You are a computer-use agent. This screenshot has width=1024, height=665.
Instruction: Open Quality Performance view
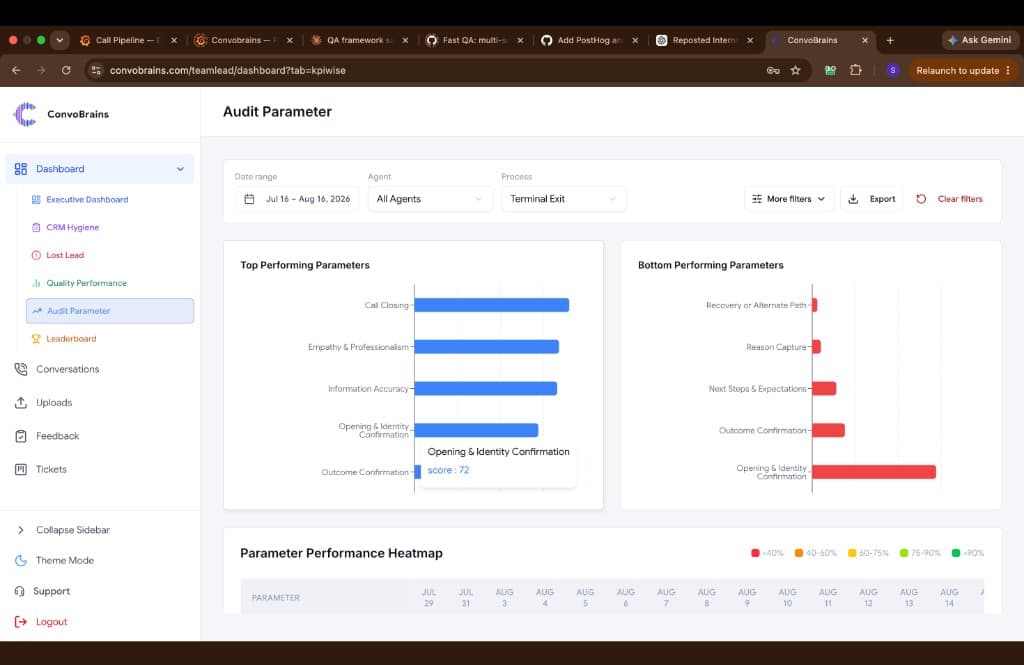click(86, 283)
